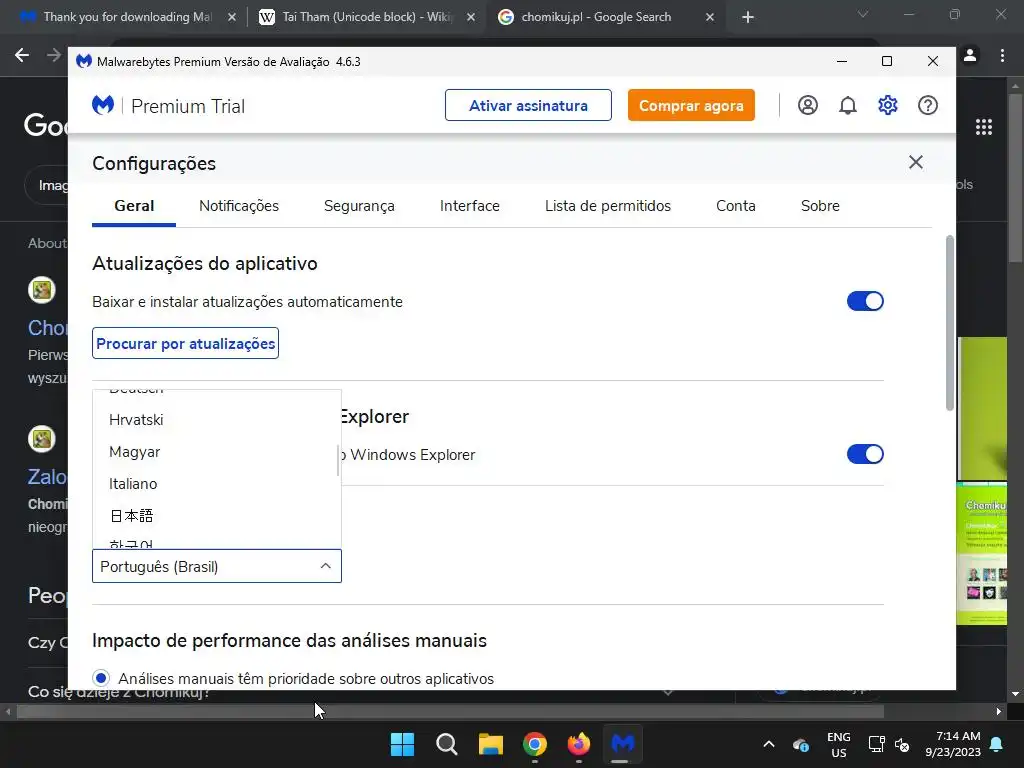
Task: Click the Malwarebytes logo beside Premium Trial
Action: [x=103, y=105]
